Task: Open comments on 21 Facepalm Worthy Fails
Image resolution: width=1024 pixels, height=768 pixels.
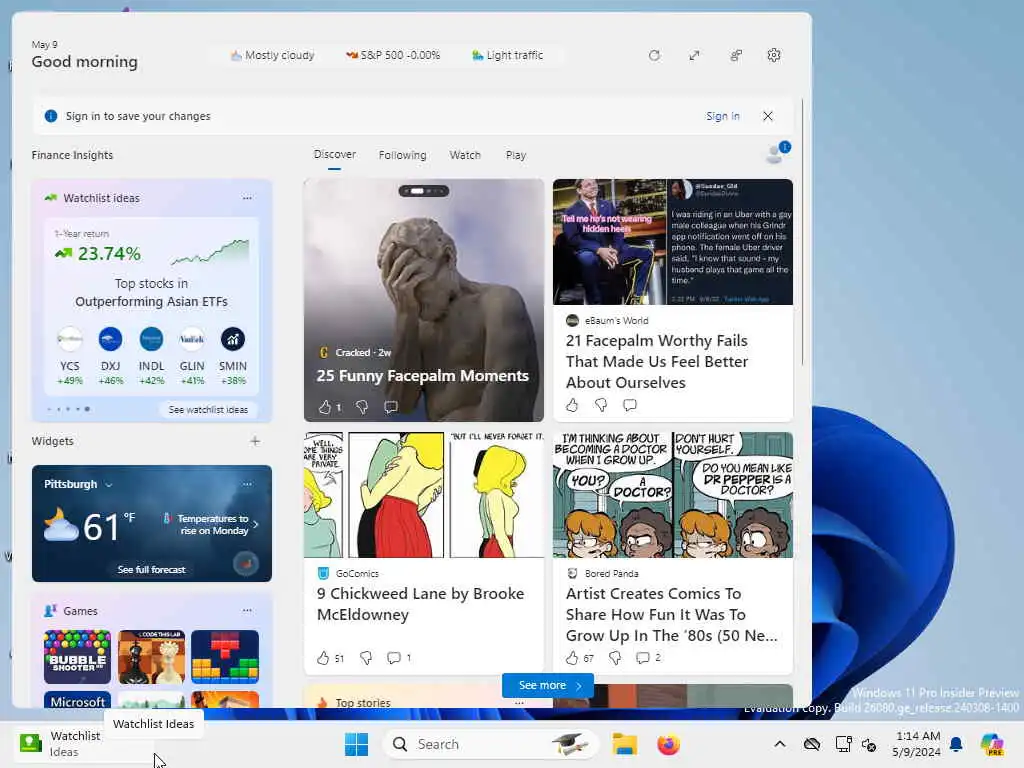Action: click(630, 405)
